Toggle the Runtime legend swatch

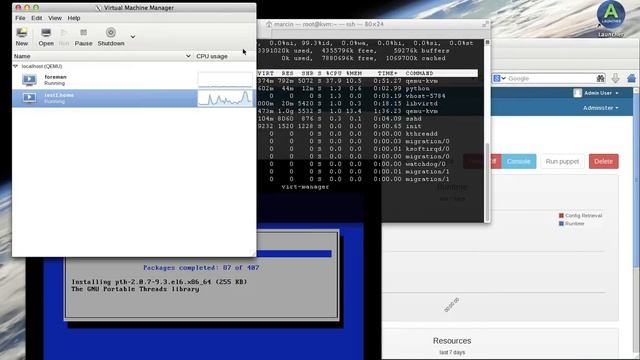click(x=561, y=224)
